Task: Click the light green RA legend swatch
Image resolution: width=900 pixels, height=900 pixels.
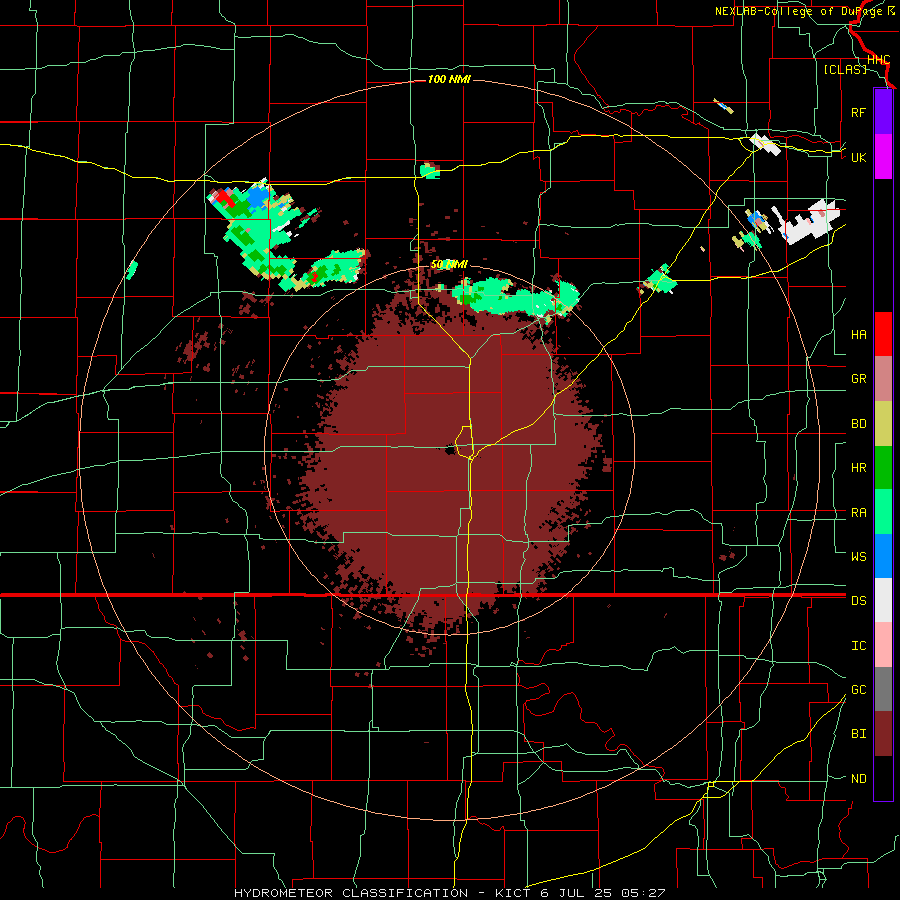Action: pos(883,512)
